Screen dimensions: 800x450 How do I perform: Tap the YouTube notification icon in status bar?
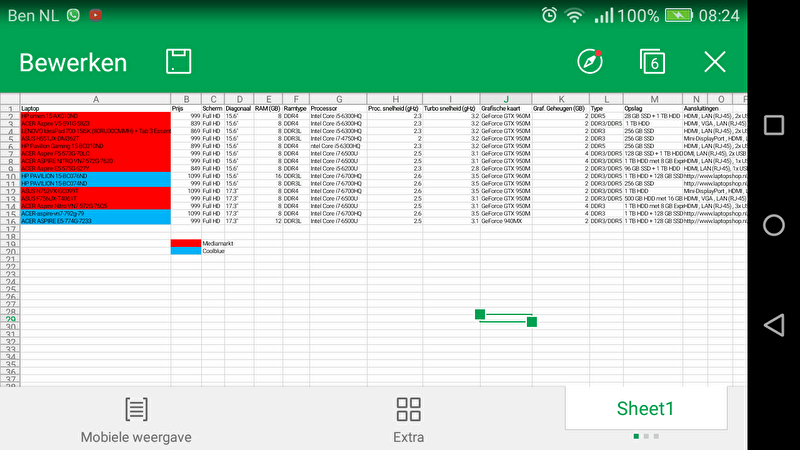(95, 15)
